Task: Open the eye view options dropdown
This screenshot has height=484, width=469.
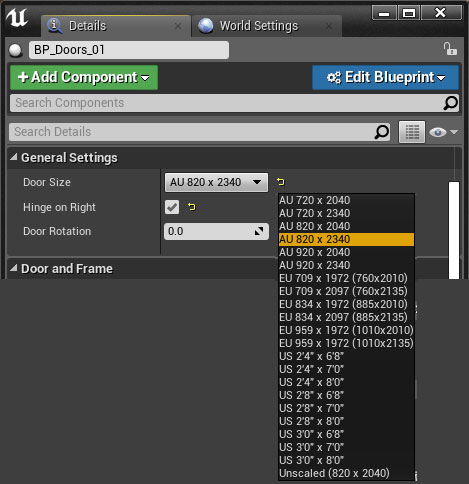Action: coord(443,132)
